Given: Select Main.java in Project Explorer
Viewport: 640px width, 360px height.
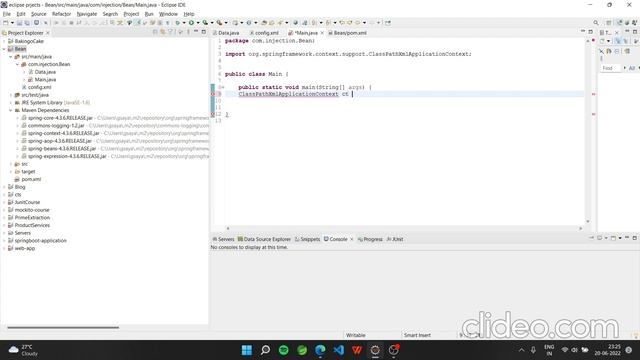Looking at the screenshot, I should (42, 80).
